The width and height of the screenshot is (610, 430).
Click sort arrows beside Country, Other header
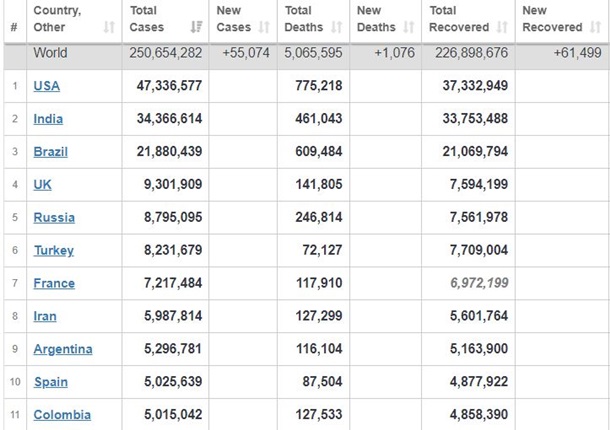(x=108, y=28)
